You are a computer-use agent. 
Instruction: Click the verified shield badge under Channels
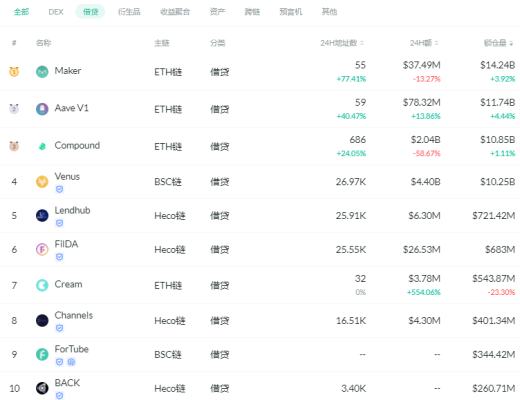click(59, 328)
